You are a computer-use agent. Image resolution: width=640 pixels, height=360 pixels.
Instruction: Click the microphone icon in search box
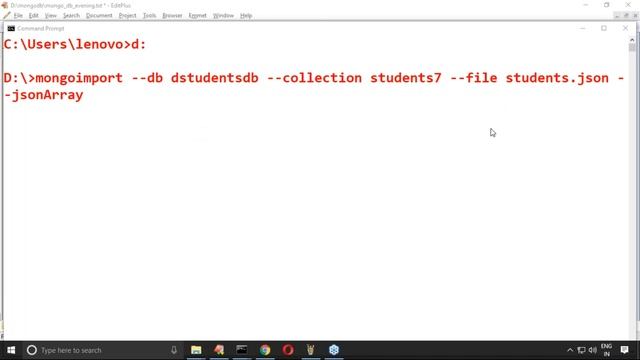tap(174, 350)
